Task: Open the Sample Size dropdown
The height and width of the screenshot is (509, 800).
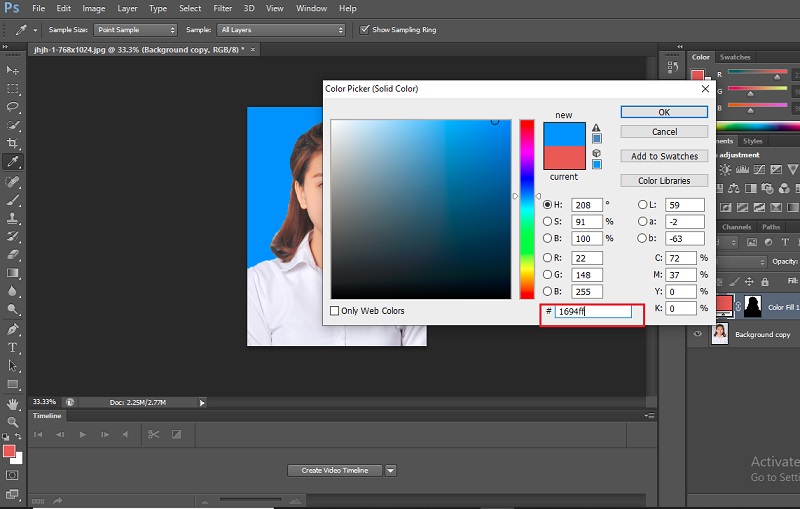Action: click(135, 30)
